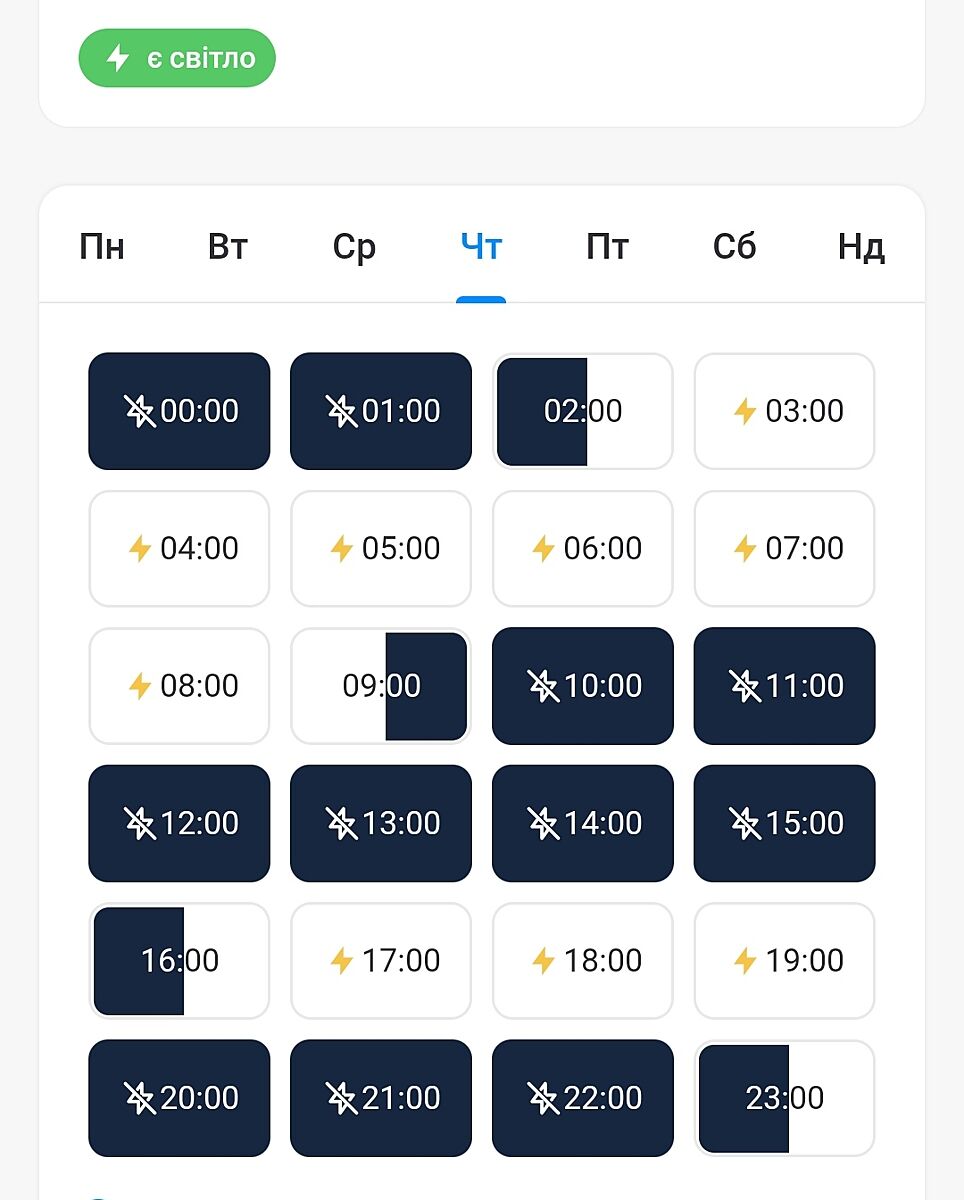Click the crossed lightning icon at 15:00
Screen dimensions: 964x1200
tap(745, 823)
